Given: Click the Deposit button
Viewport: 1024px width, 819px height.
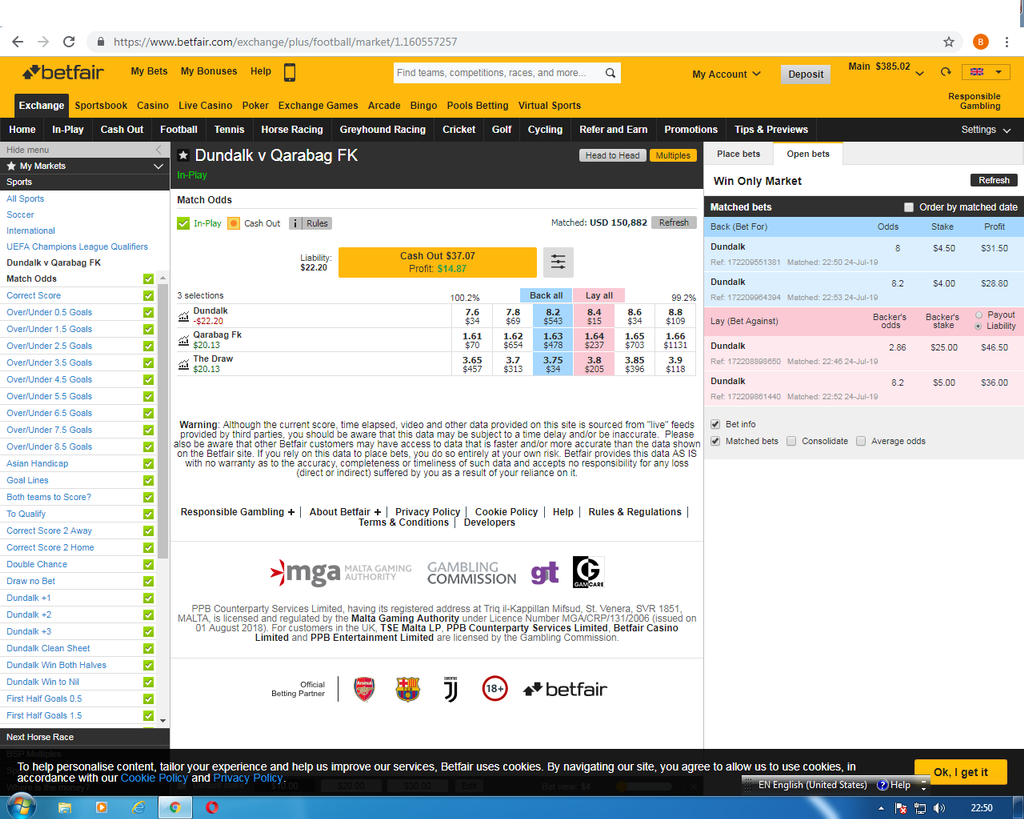Looking at the screenshot, I should point(805,74).
